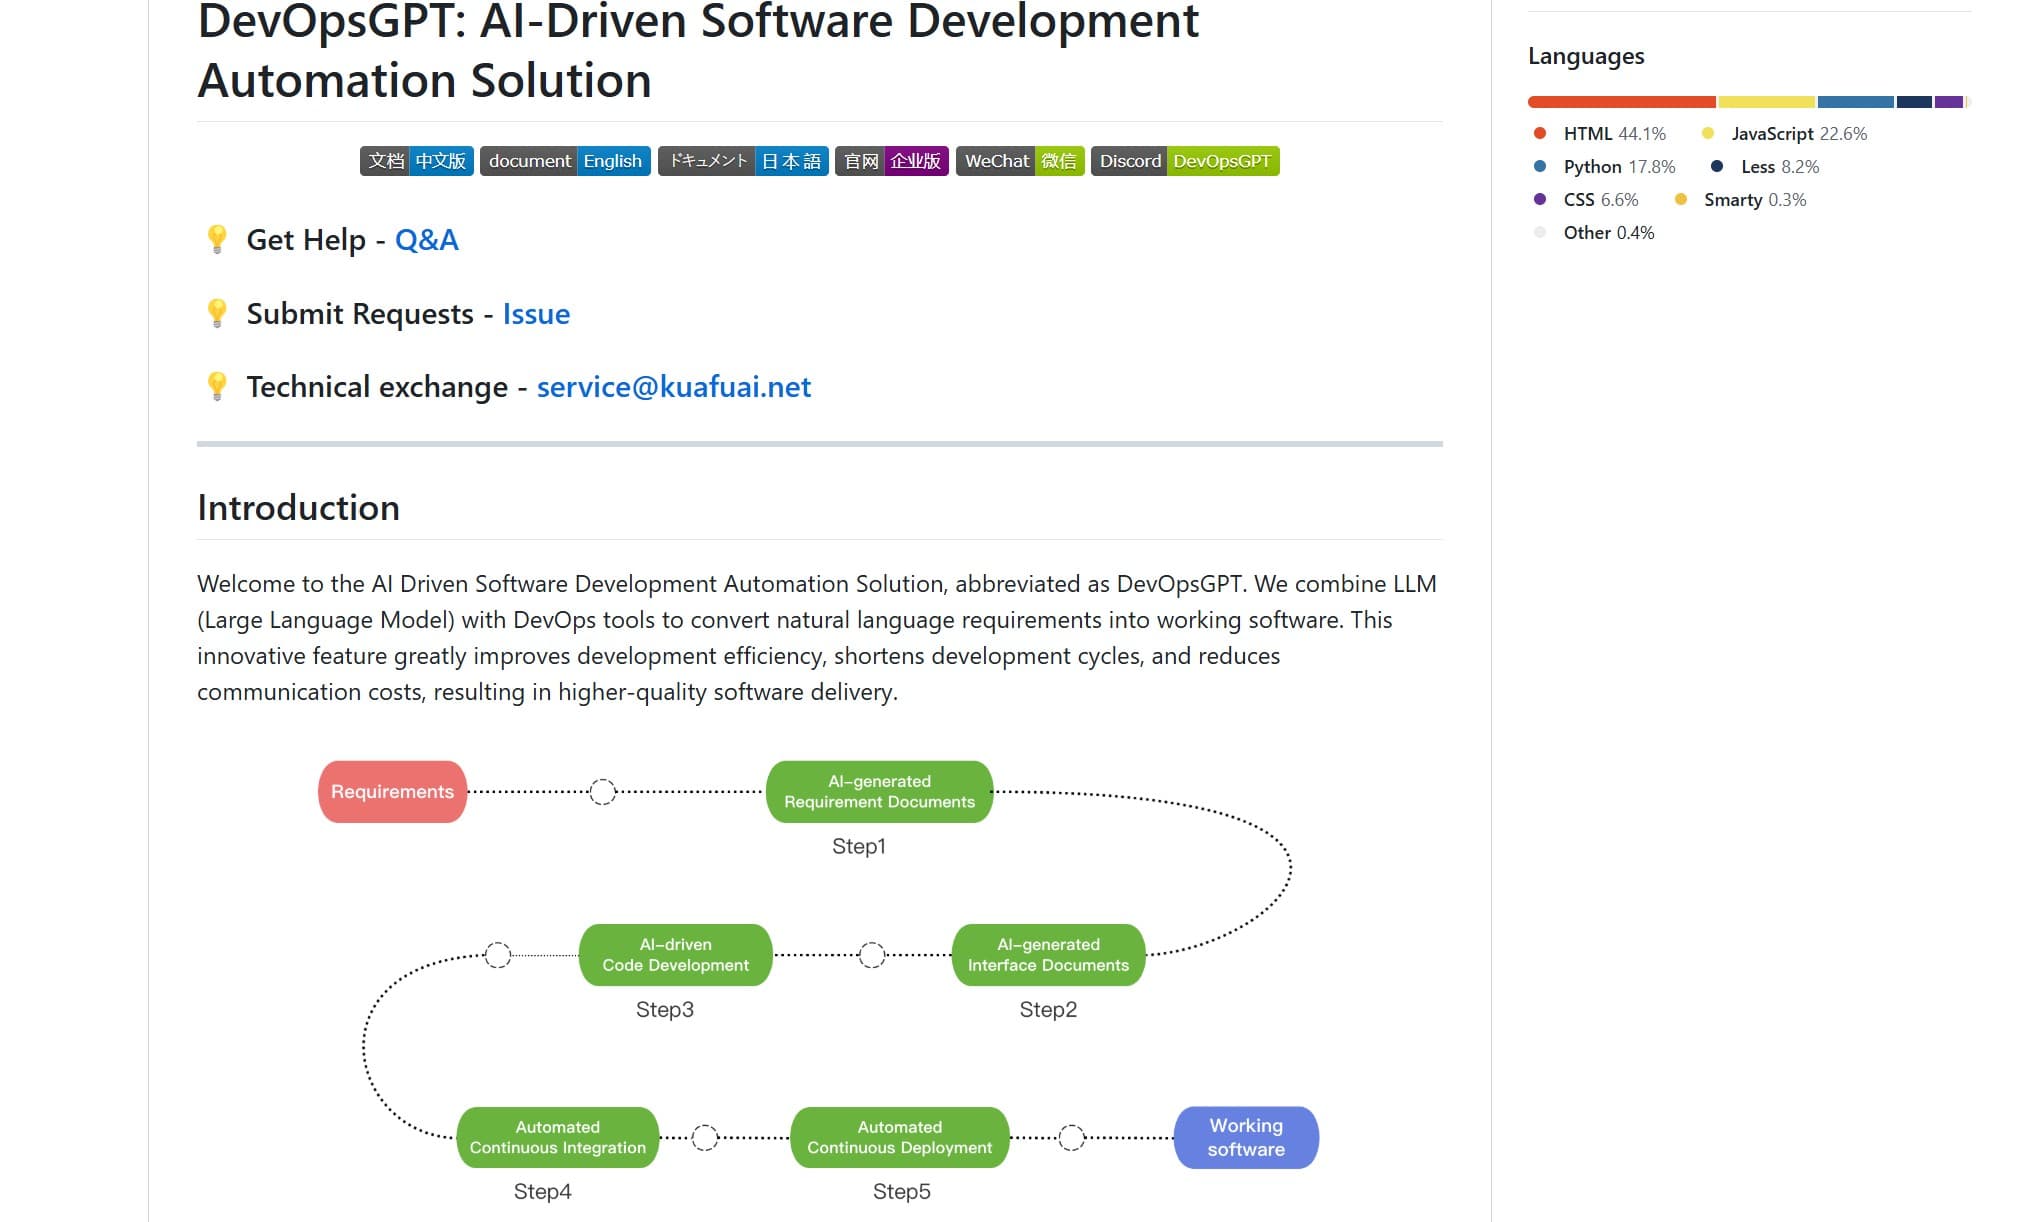Screen dimensions: 2032x1222
Task: Click Automated Continuous Deployment box
Action: pos(900,1137)
